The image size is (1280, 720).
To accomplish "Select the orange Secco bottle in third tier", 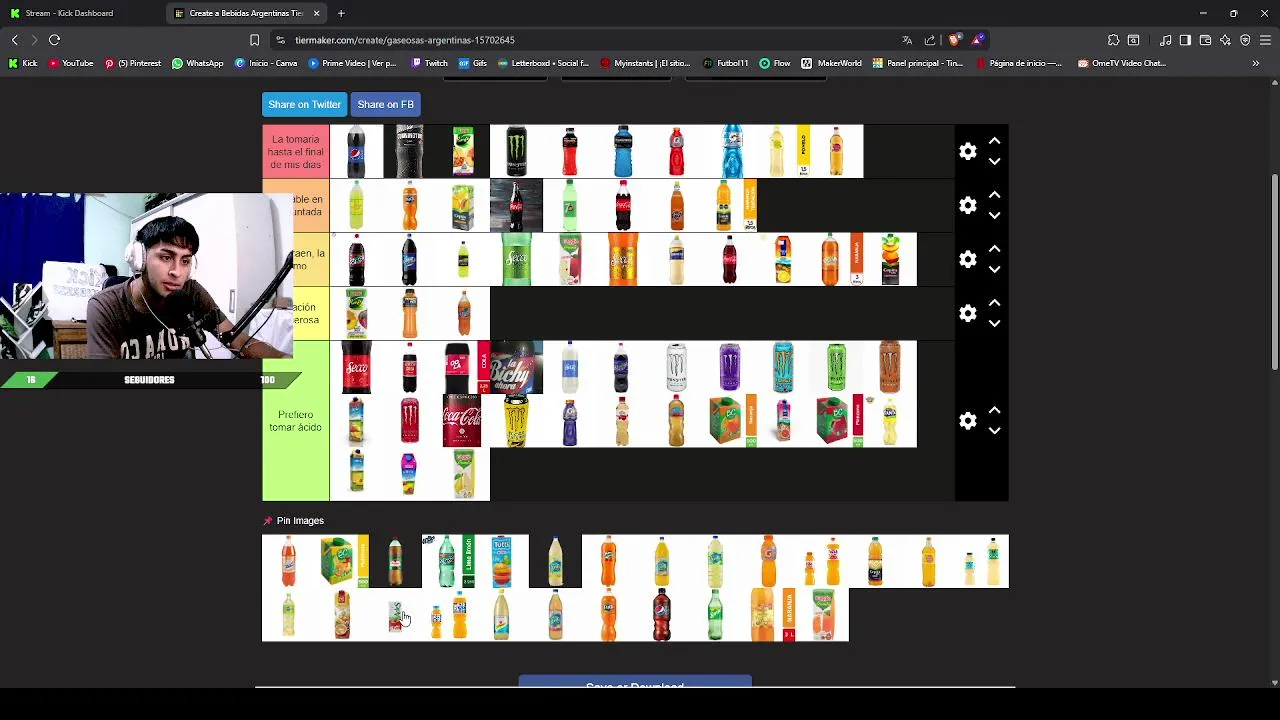I will pyautogui.click(x=623, y=259).
